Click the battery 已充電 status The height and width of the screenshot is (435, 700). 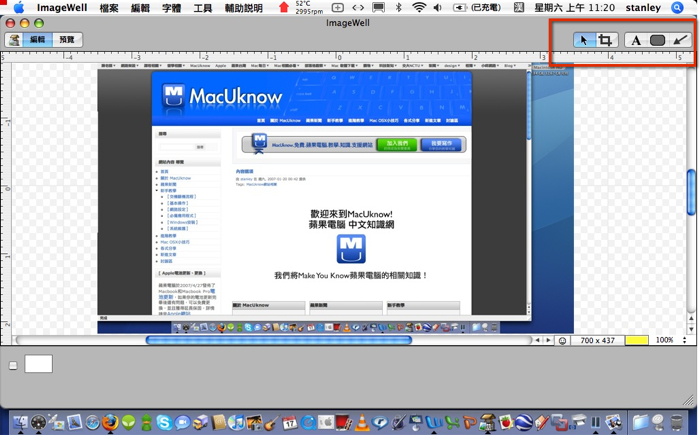(477, 8)
